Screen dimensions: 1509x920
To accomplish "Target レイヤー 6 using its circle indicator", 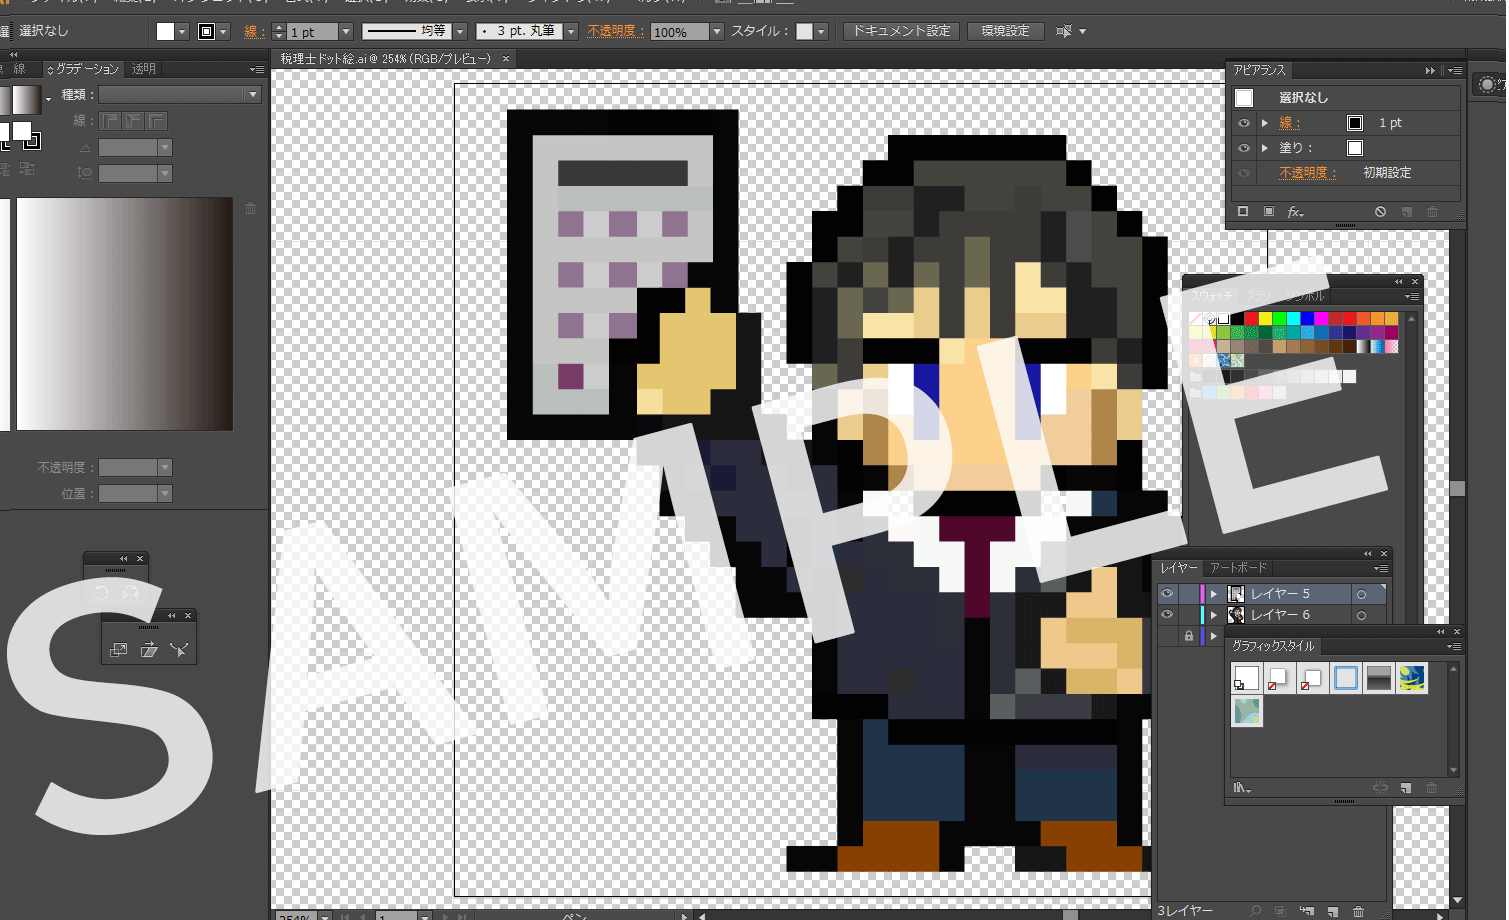I will tap(1361, 615).
